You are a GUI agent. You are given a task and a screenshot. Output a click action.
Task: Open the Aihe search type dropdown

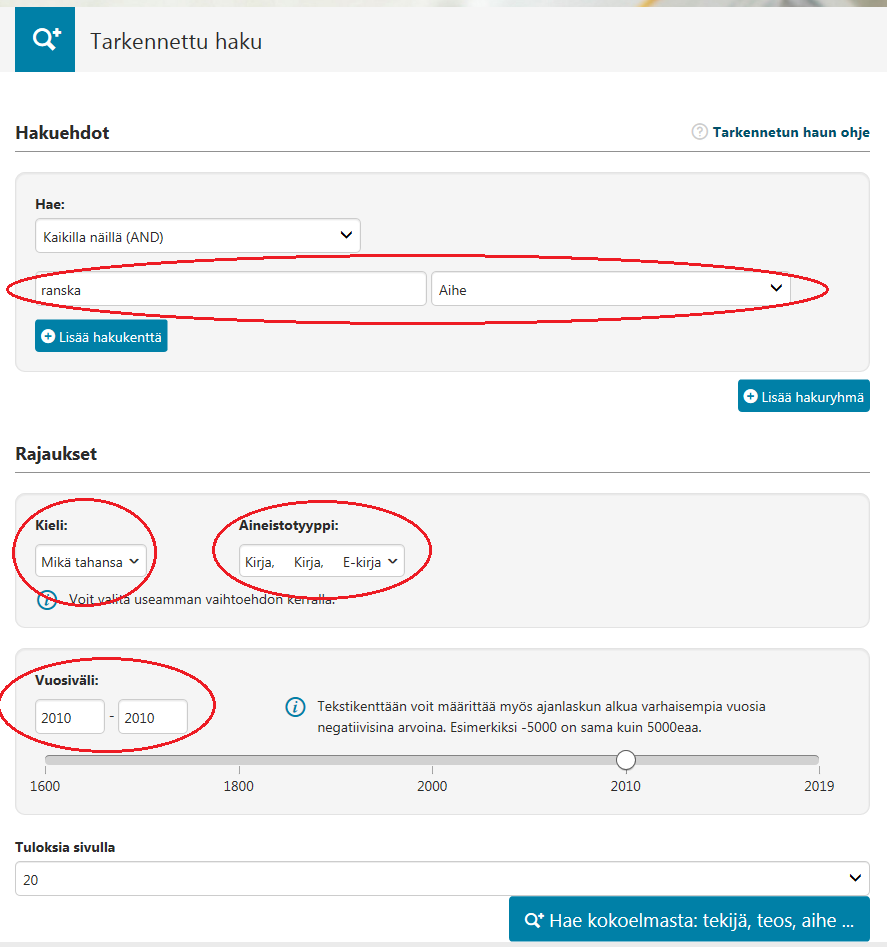(610, 289)
